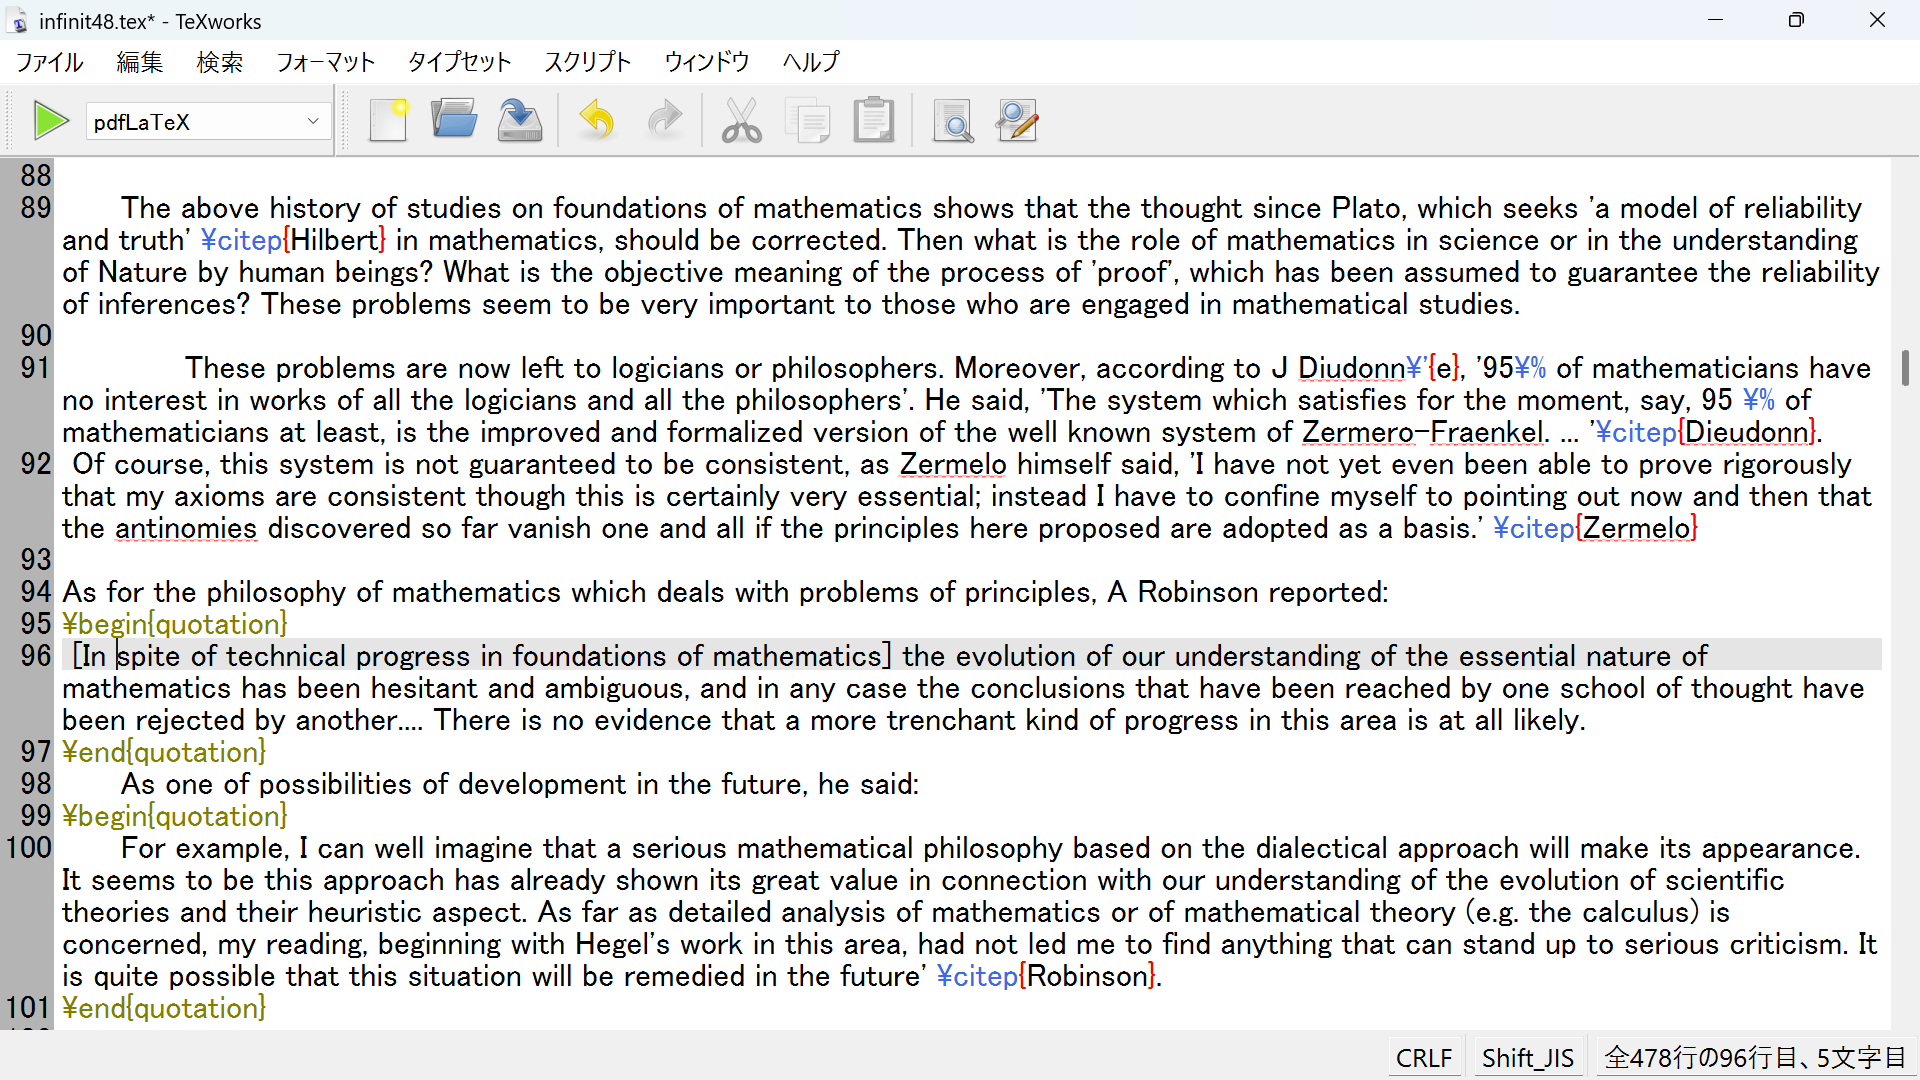Open the ヘルプ menu

tap(810, 62)
